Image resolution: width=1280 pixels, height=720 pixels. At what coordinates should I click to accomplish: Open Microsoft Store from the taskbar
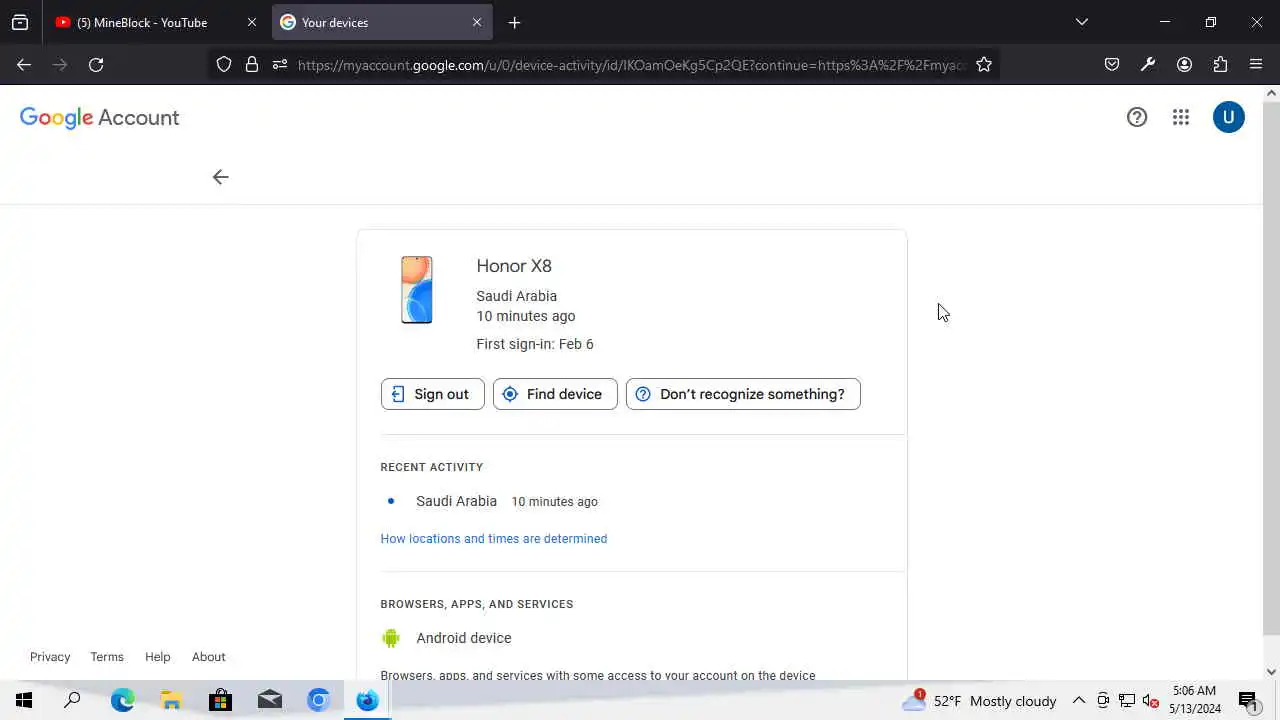220,700
